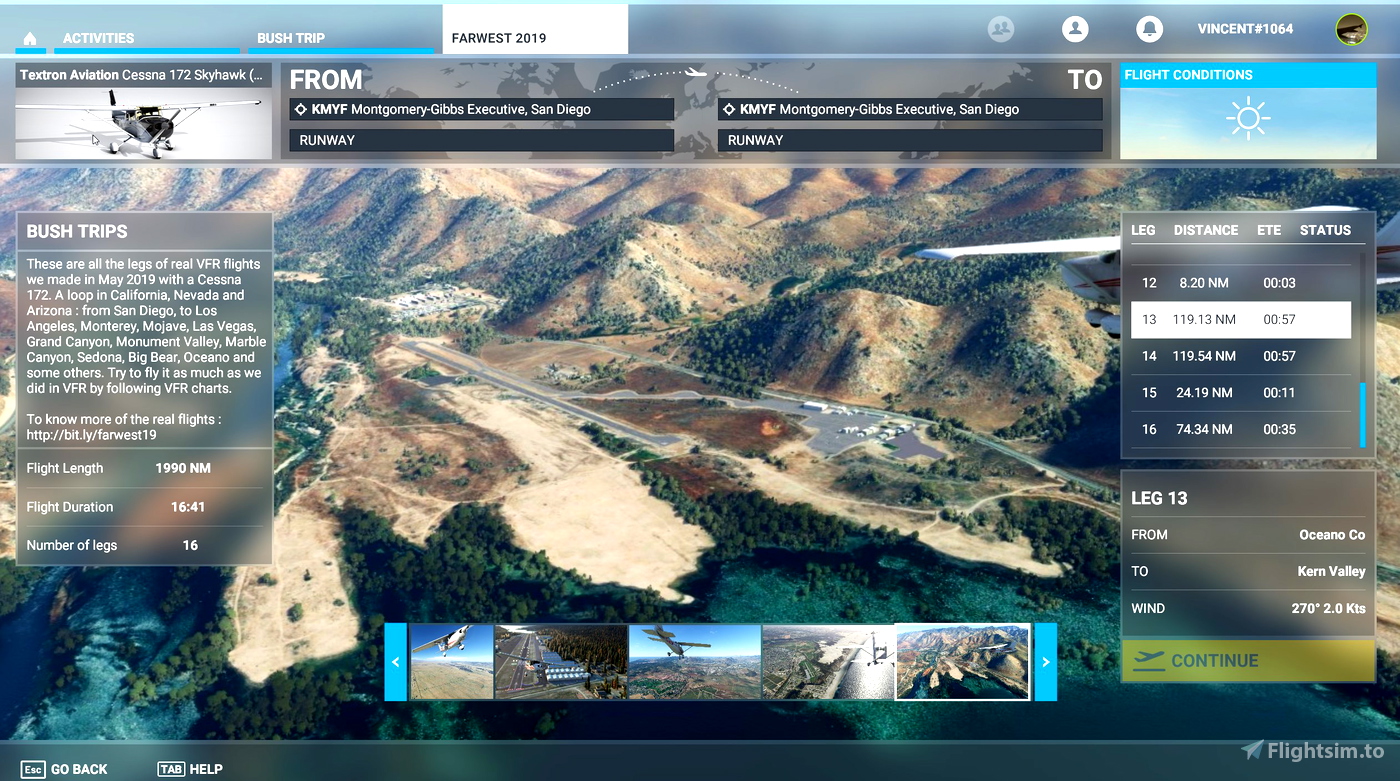Click Go Back
The width and height of the screenshot is (1400, 781).
click(x=79, y=769)
